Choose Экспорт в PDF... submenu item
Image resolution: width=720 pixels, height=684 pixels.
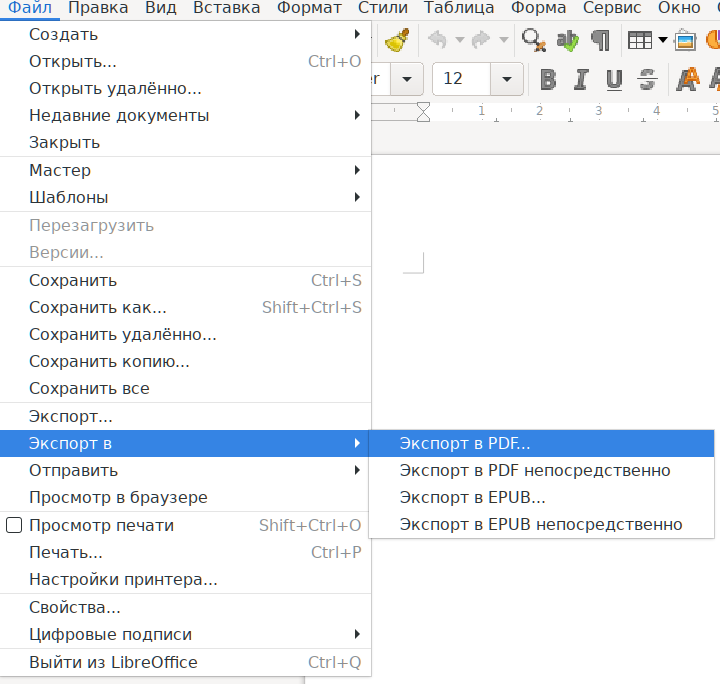pos(541,443)
